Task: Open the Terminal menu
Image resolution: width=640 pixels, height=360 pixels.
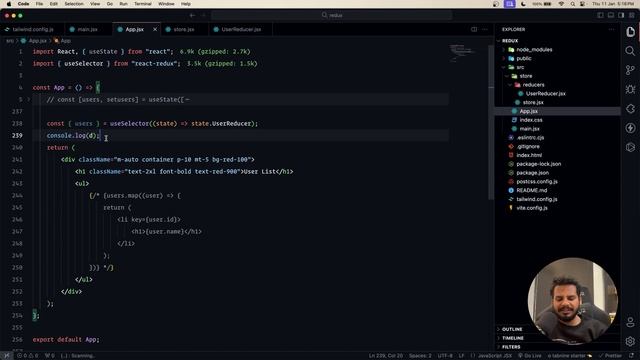Action: [143, 4]
